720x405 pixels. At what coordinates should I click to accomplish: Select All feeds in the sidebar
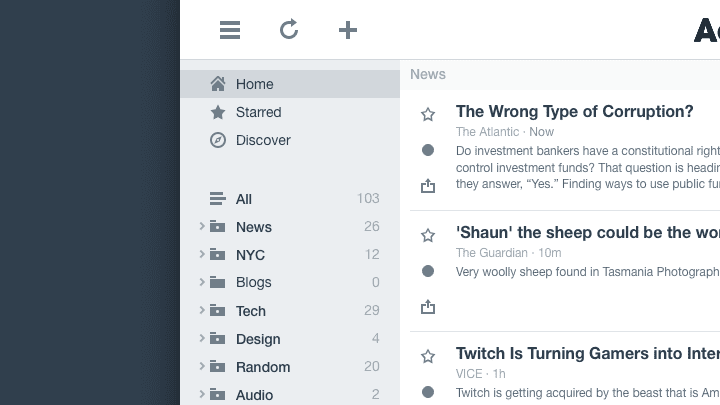click(x=243, y=199)
